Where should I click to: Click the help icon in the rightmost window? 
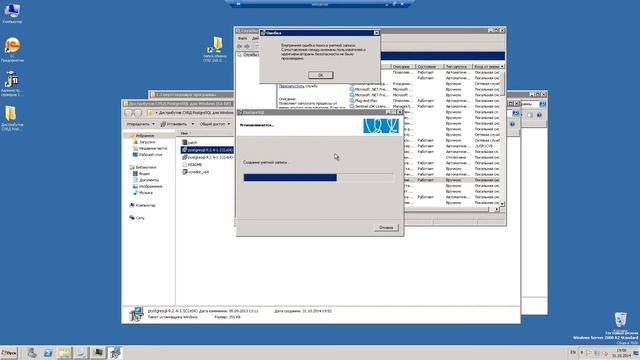click(x=539, y=116)
